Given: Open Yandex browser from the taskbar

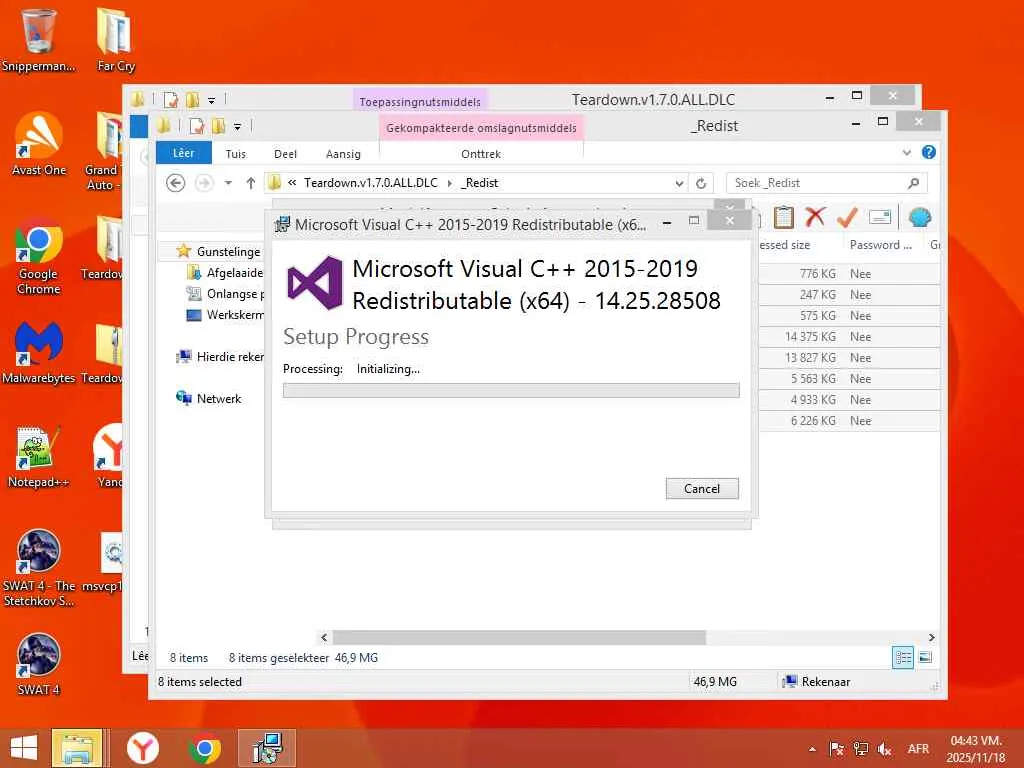Looking at the screenshot, I should click(142, 748).
